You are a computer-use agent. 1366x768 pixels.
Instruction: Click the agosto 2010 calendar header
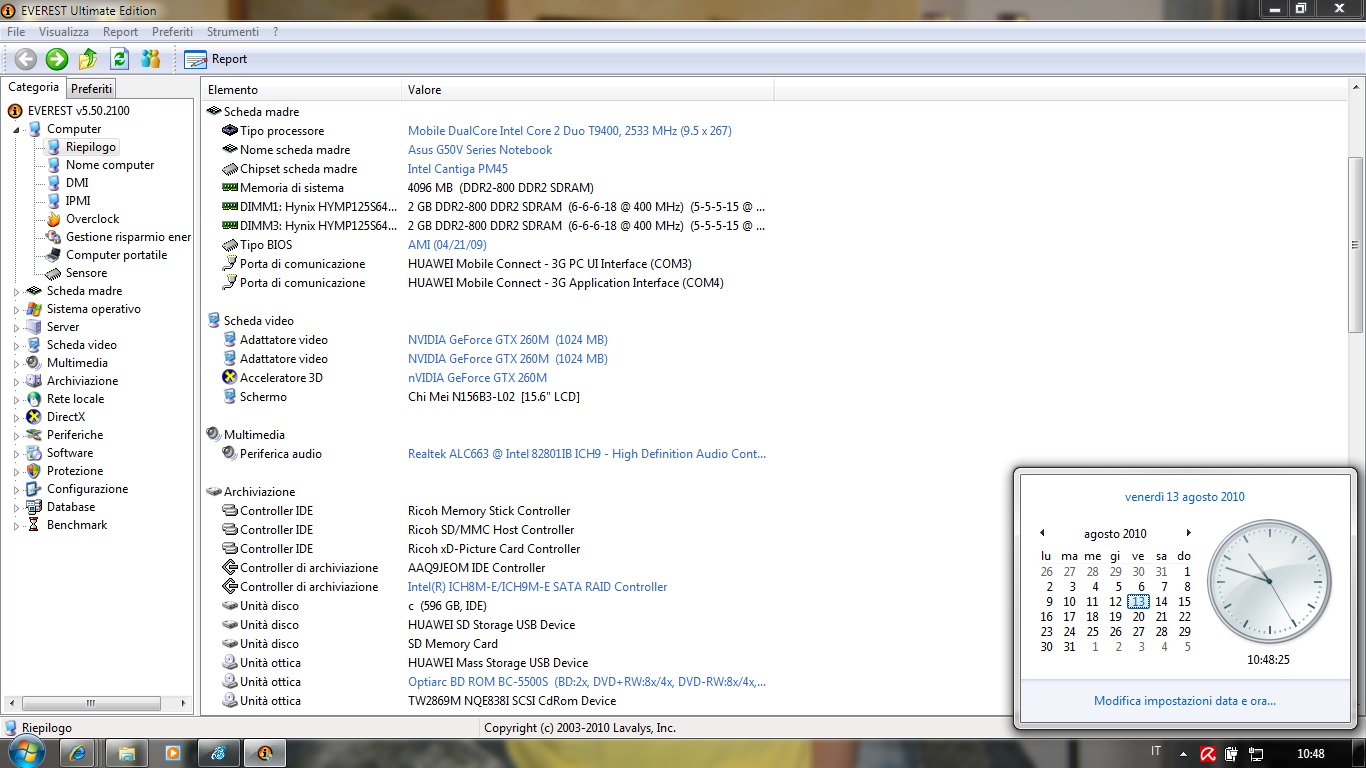pyautogui.click(x=1115, y=534)
